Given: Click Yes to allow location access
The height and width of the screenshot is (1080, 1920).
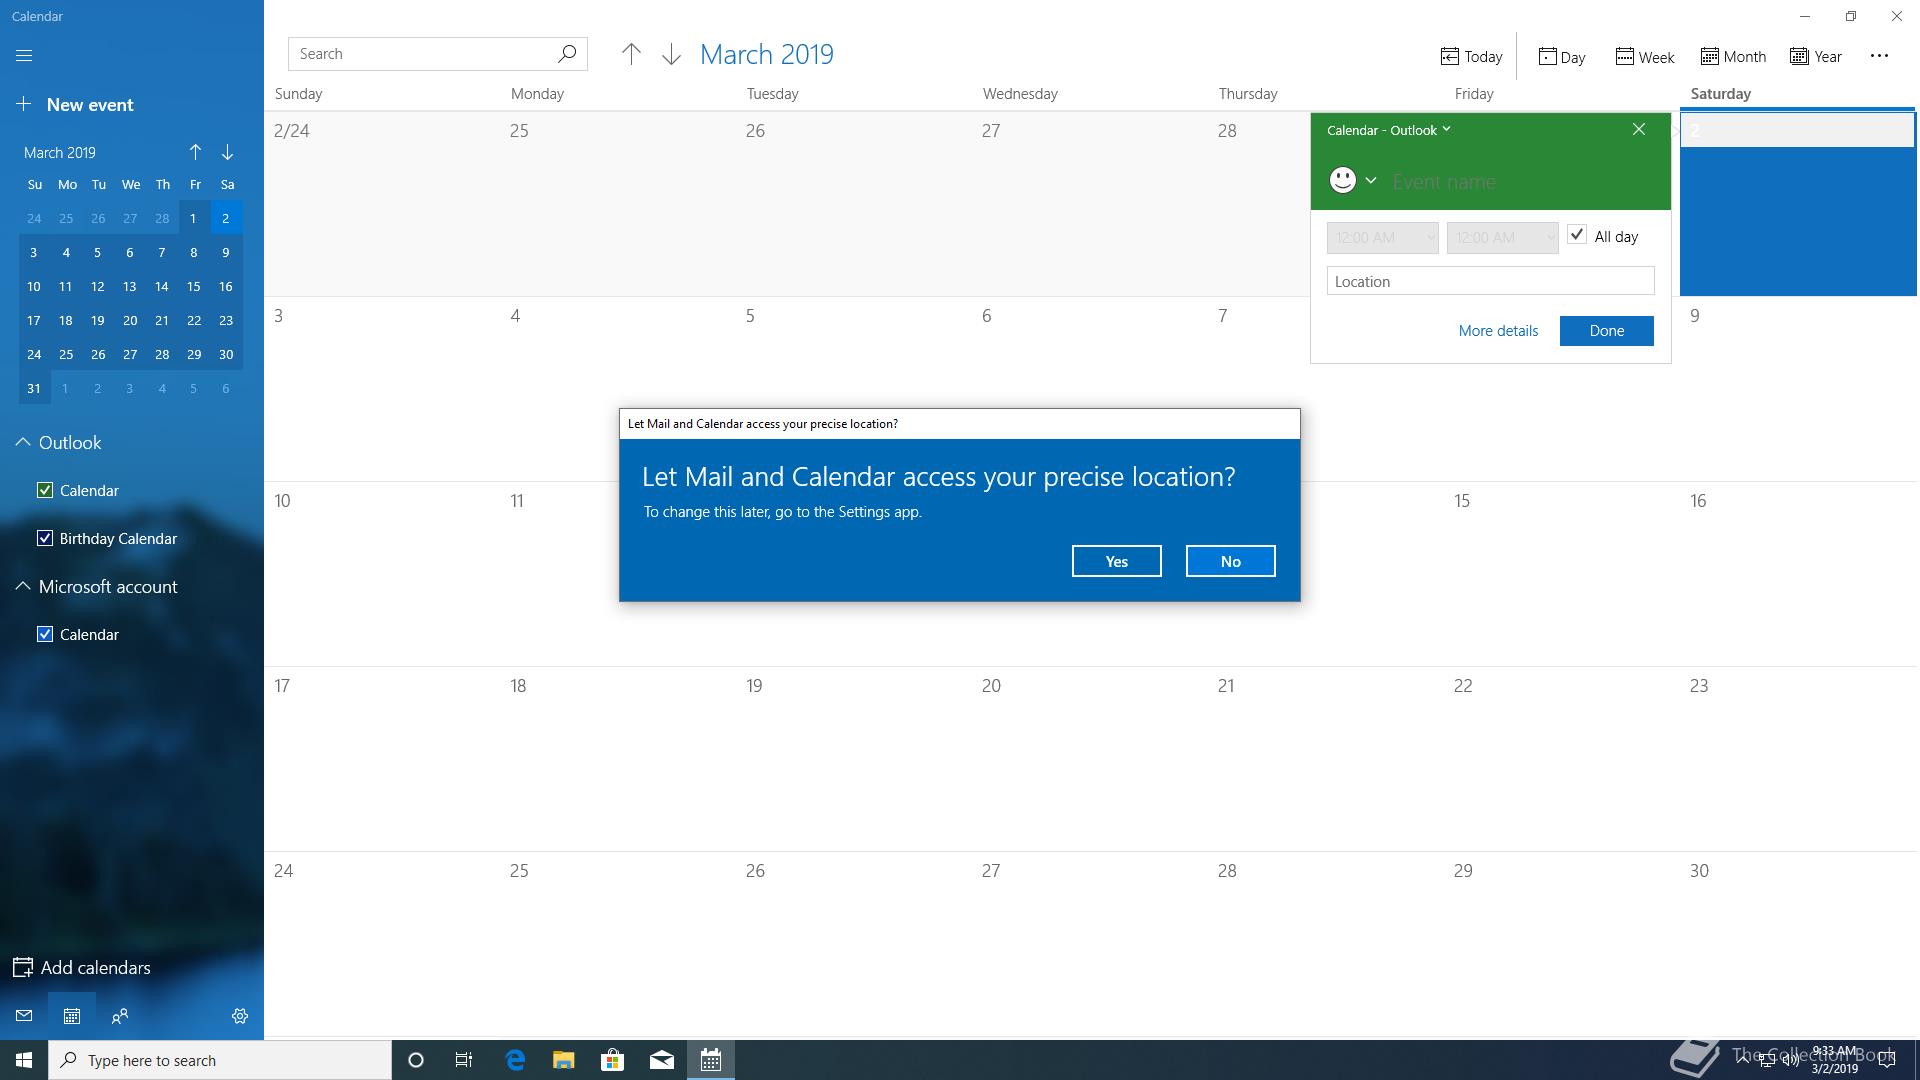Looking at the screenshot, I should tap(1116, 561).
